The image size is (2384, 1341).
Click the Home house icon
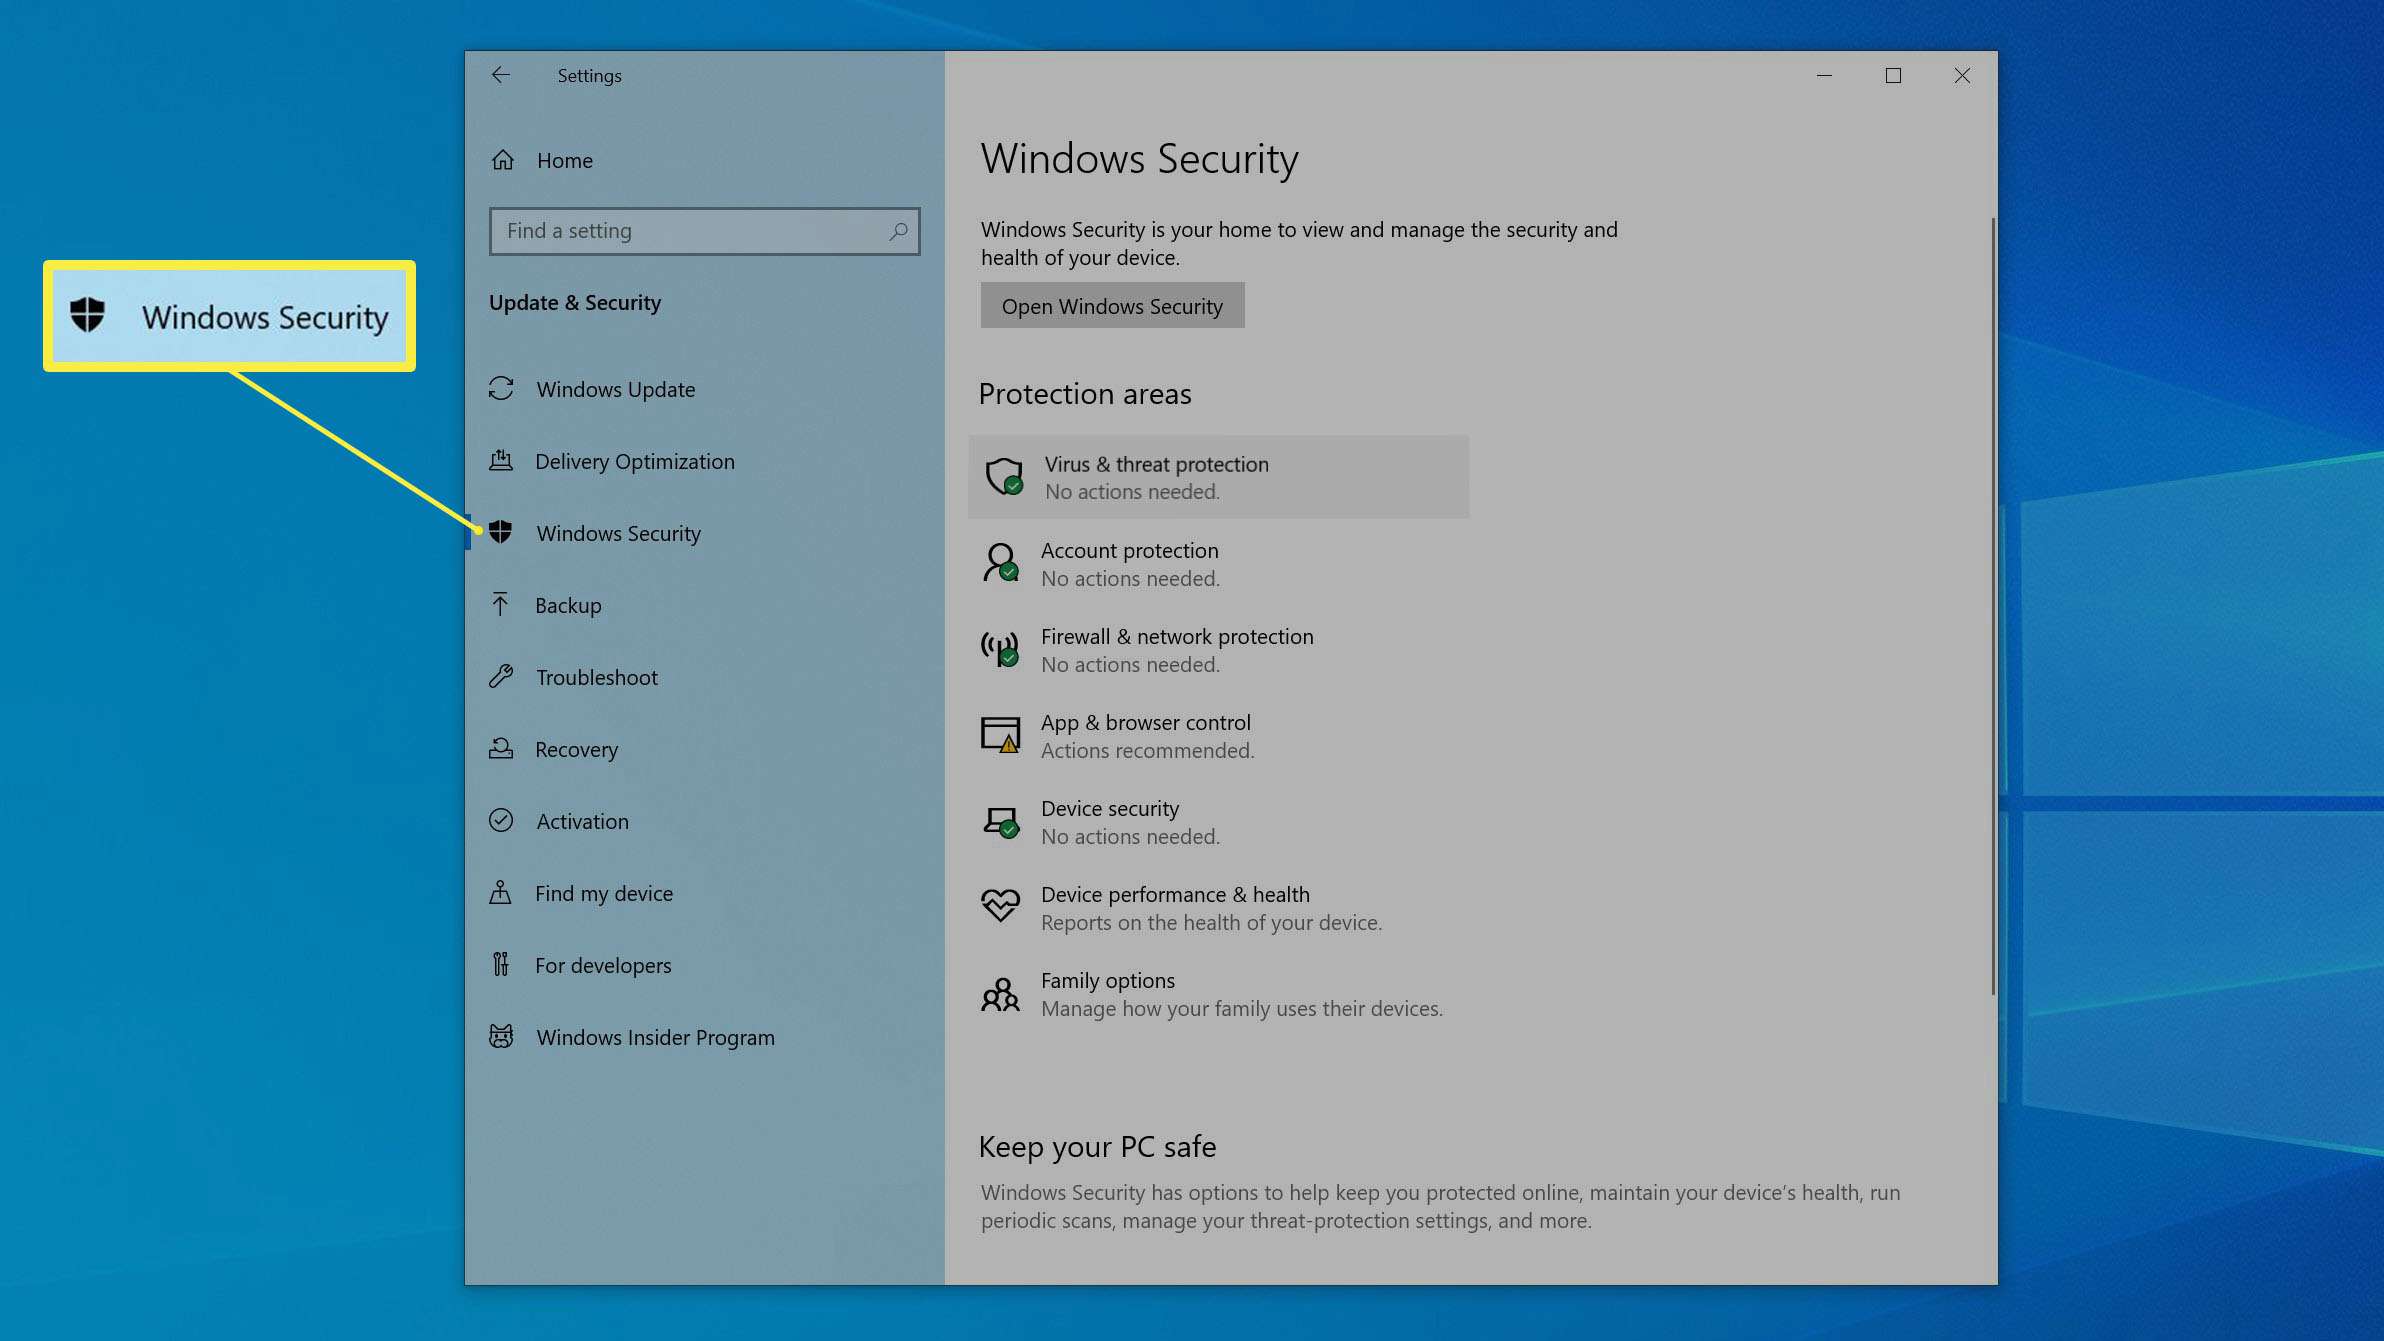point(503,160)
